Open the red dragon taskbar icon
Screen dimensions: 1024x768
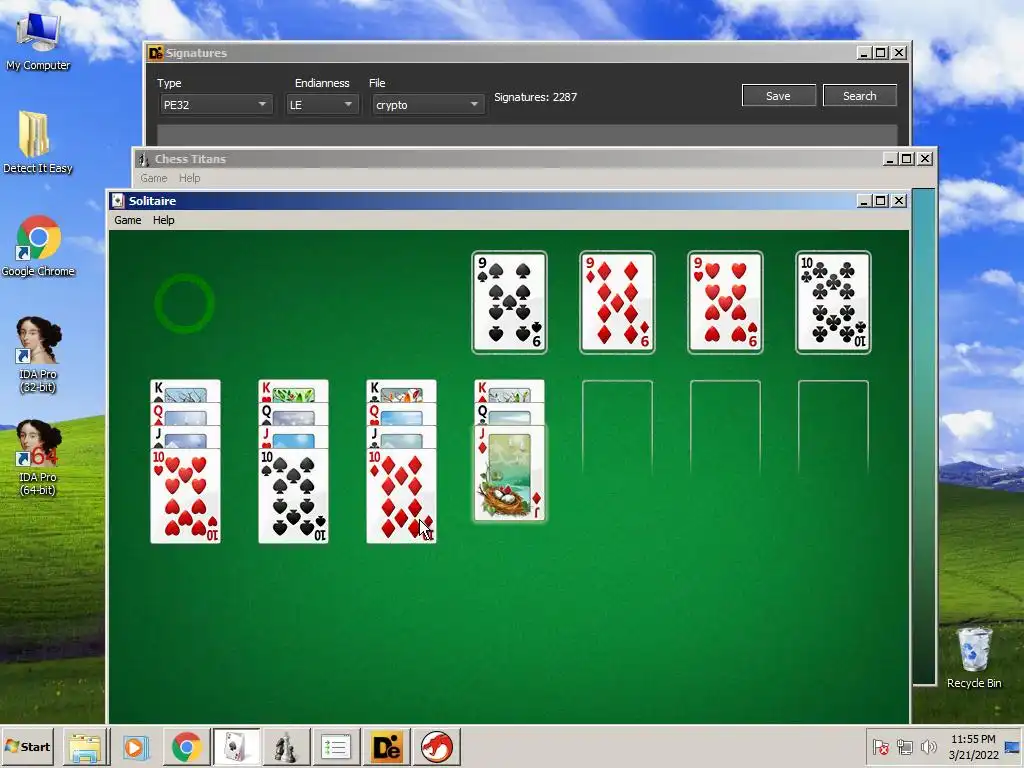pyautogui.click(x=436, y=747)
